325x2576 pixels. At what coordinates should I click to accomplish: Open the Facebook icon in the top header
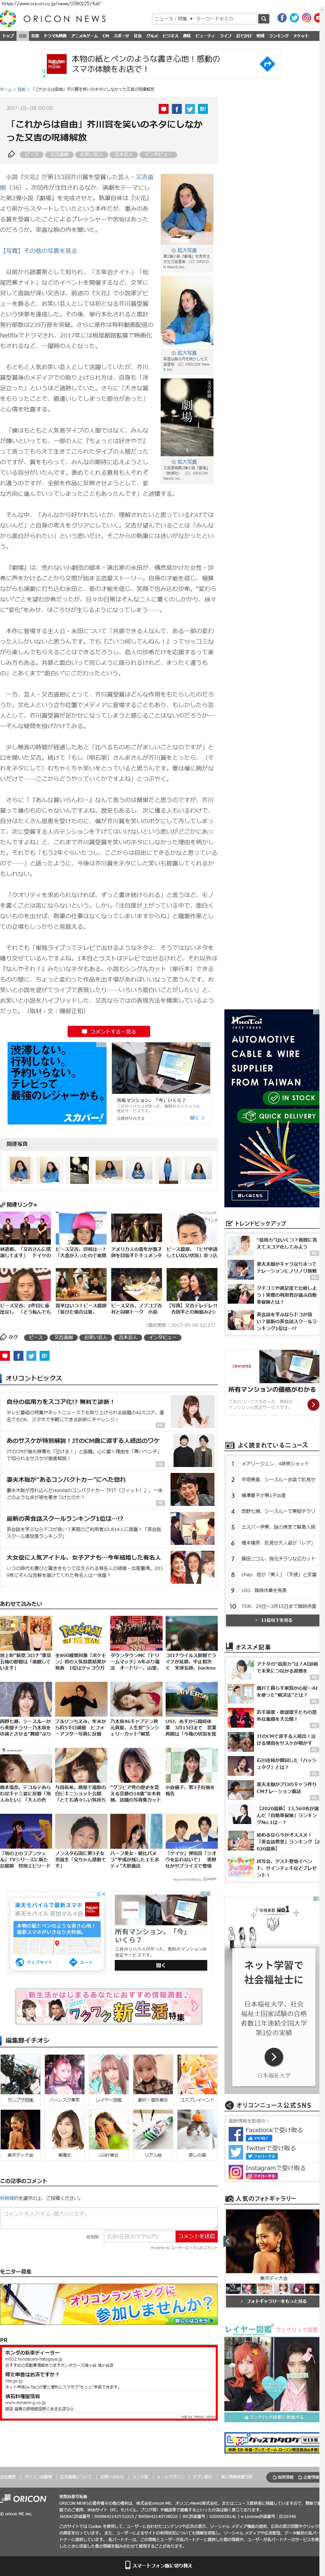[282, 18]
